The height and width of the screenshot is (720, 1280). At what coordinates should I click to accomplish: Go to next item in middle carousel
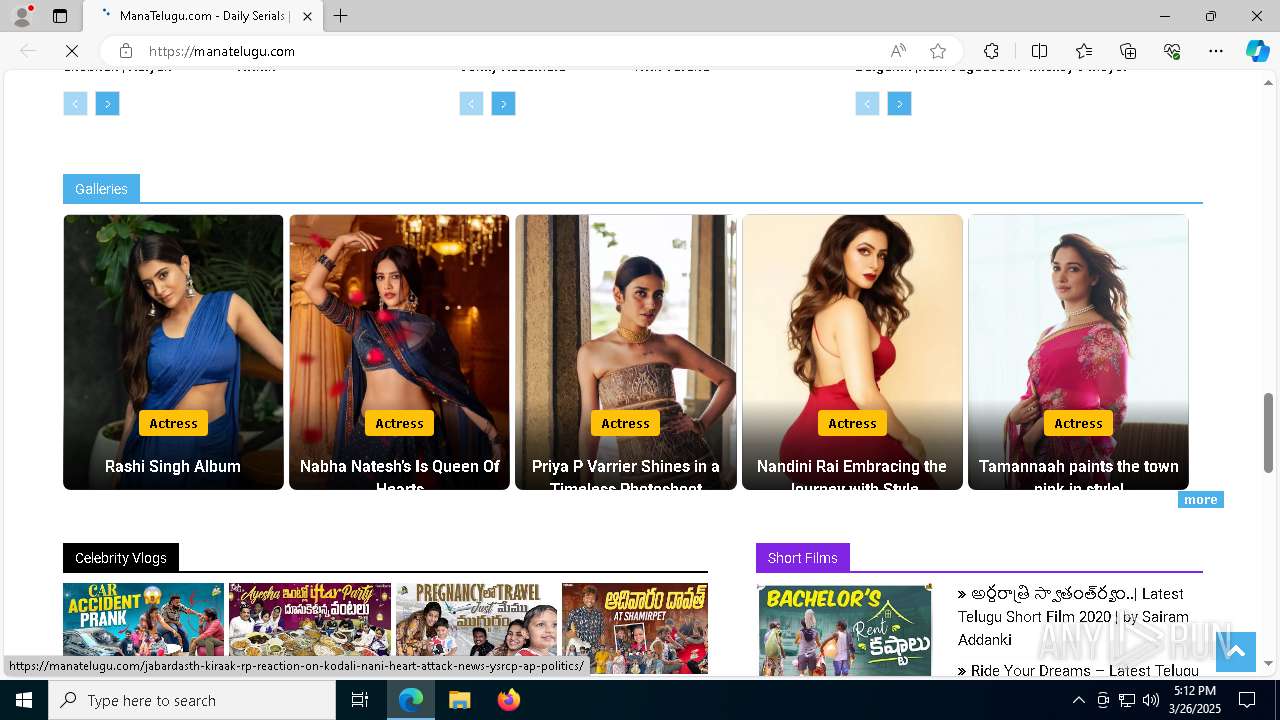pos(503,104)
